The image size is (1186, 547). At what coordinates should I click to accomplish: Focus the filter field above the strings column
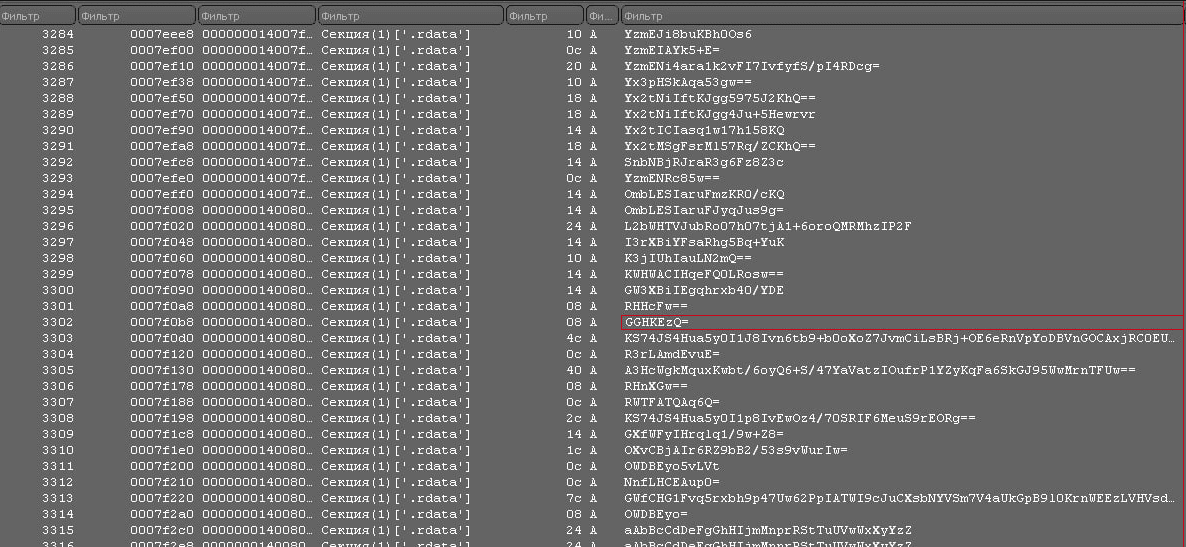point(903,16)
